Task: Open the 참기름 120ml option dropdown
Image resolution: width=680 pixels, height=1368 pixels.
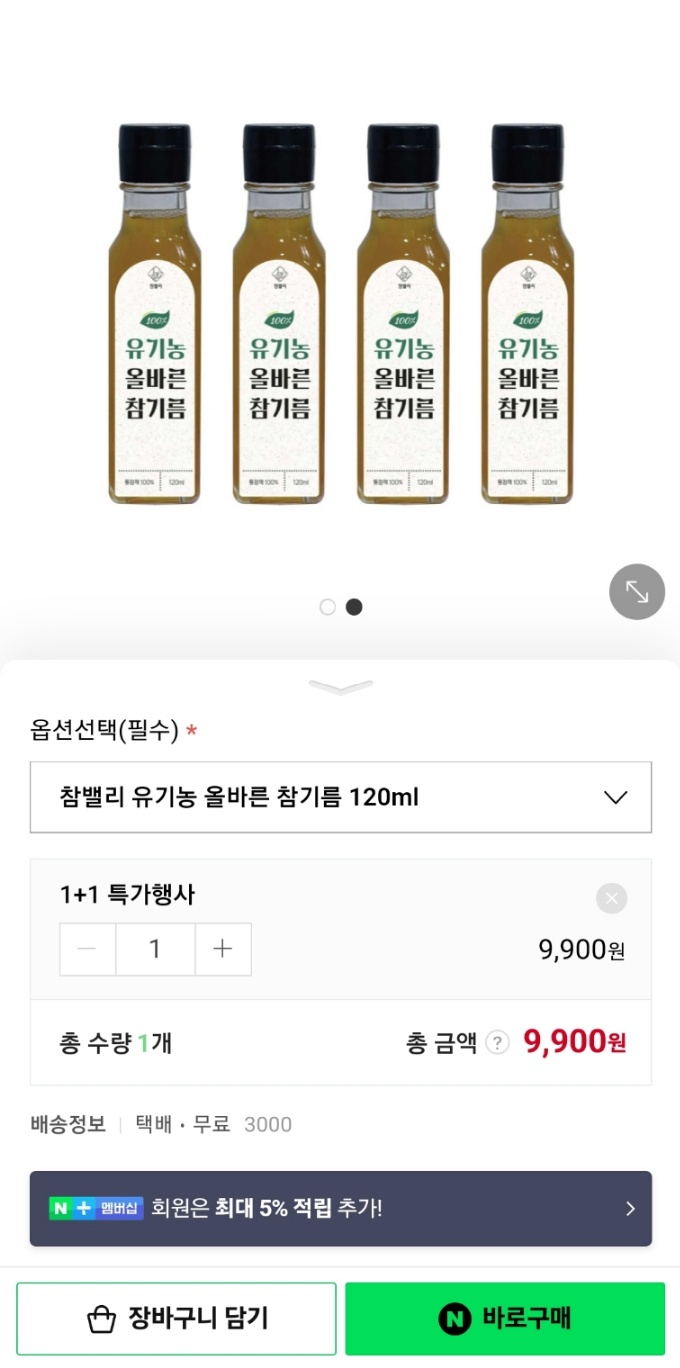Action: point(340,797)
